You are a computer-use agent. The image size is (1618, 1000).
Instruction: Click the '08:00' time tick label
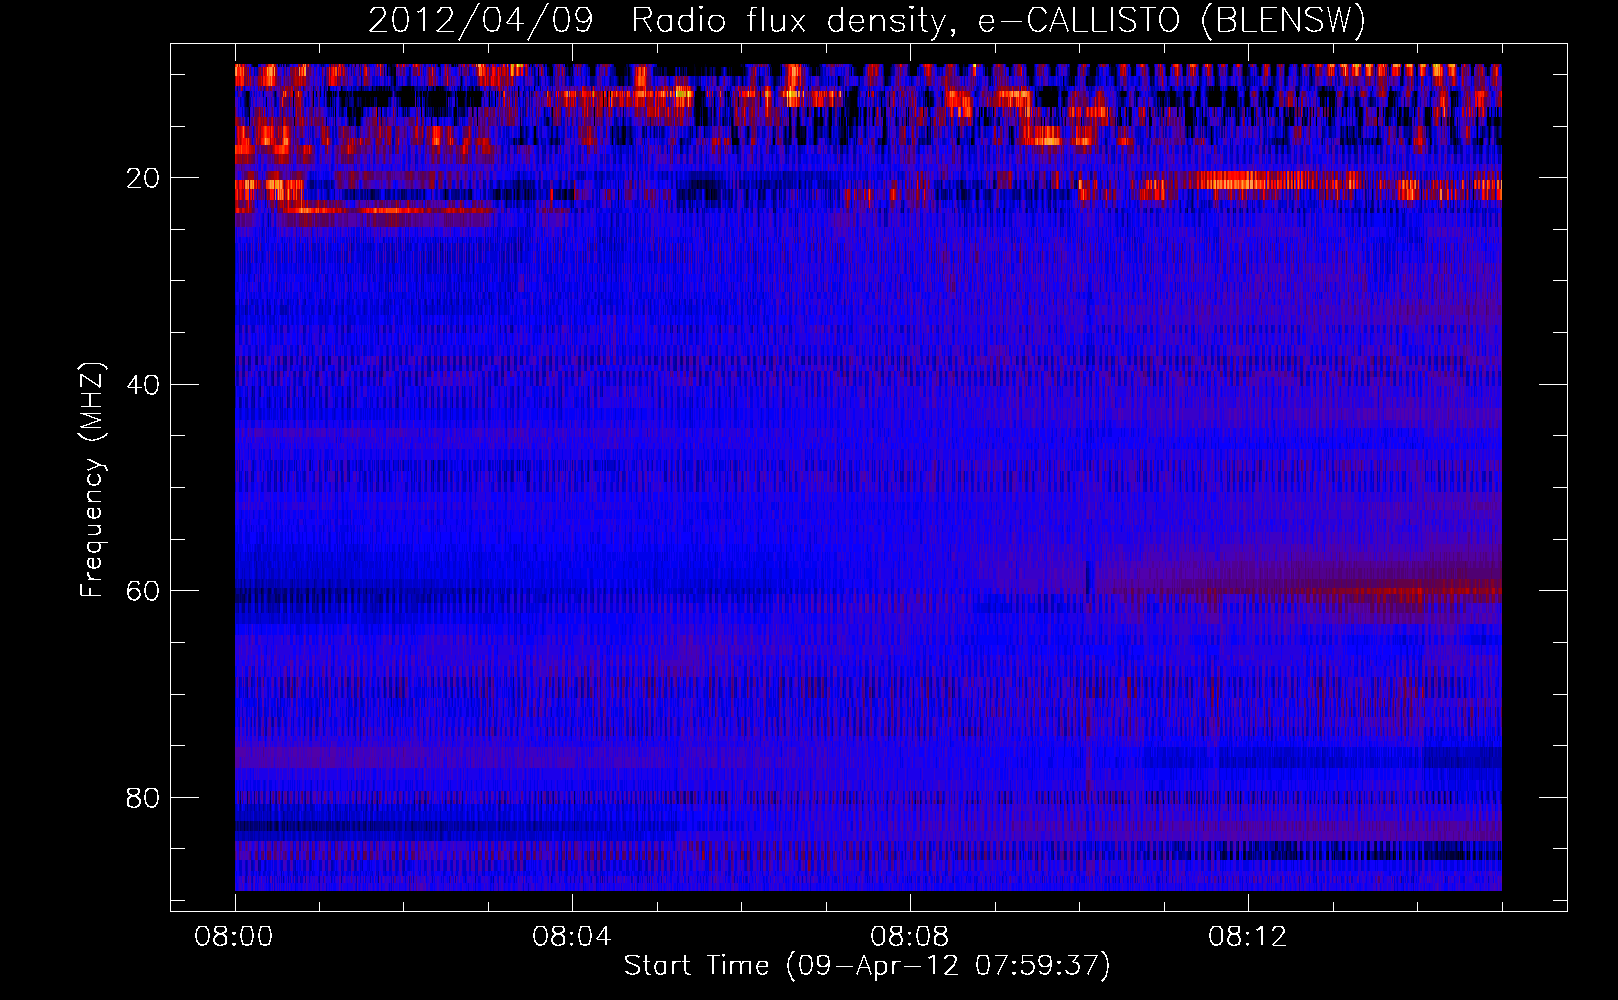coord(235,937)
